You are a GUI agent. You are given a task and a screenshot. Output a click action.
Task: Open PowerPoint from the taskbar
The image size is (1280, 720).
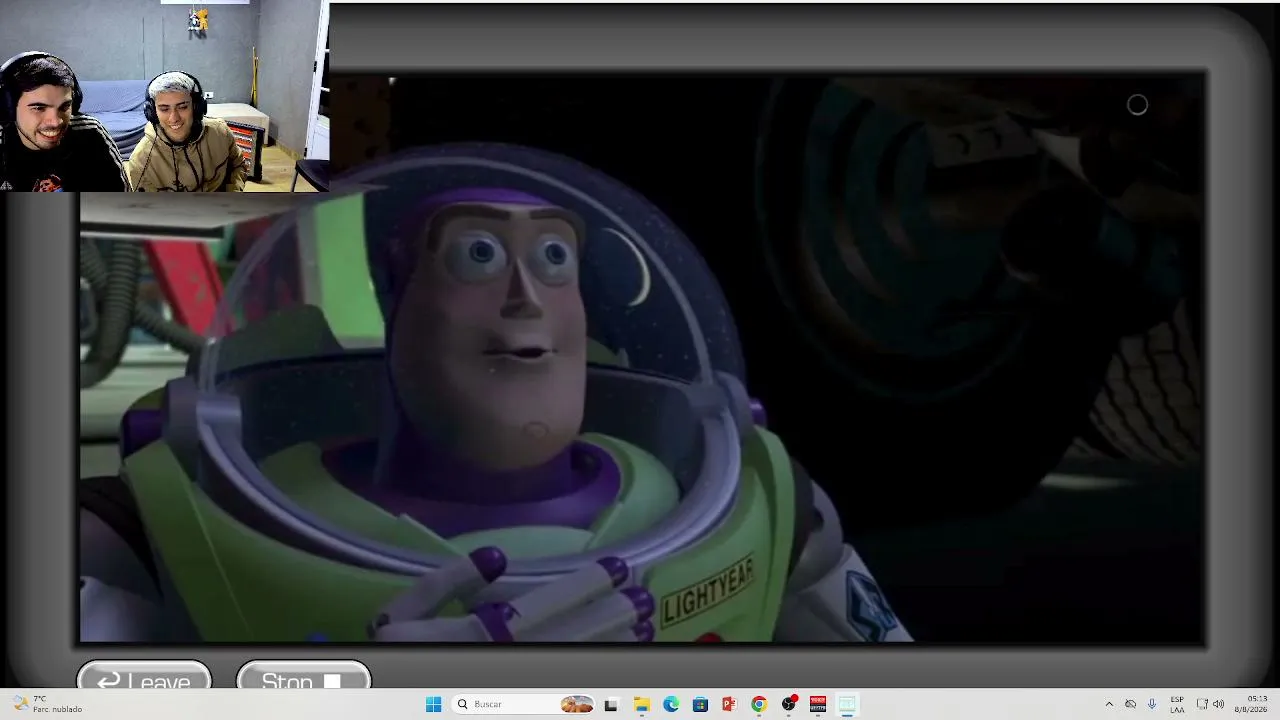coord(729,704)
